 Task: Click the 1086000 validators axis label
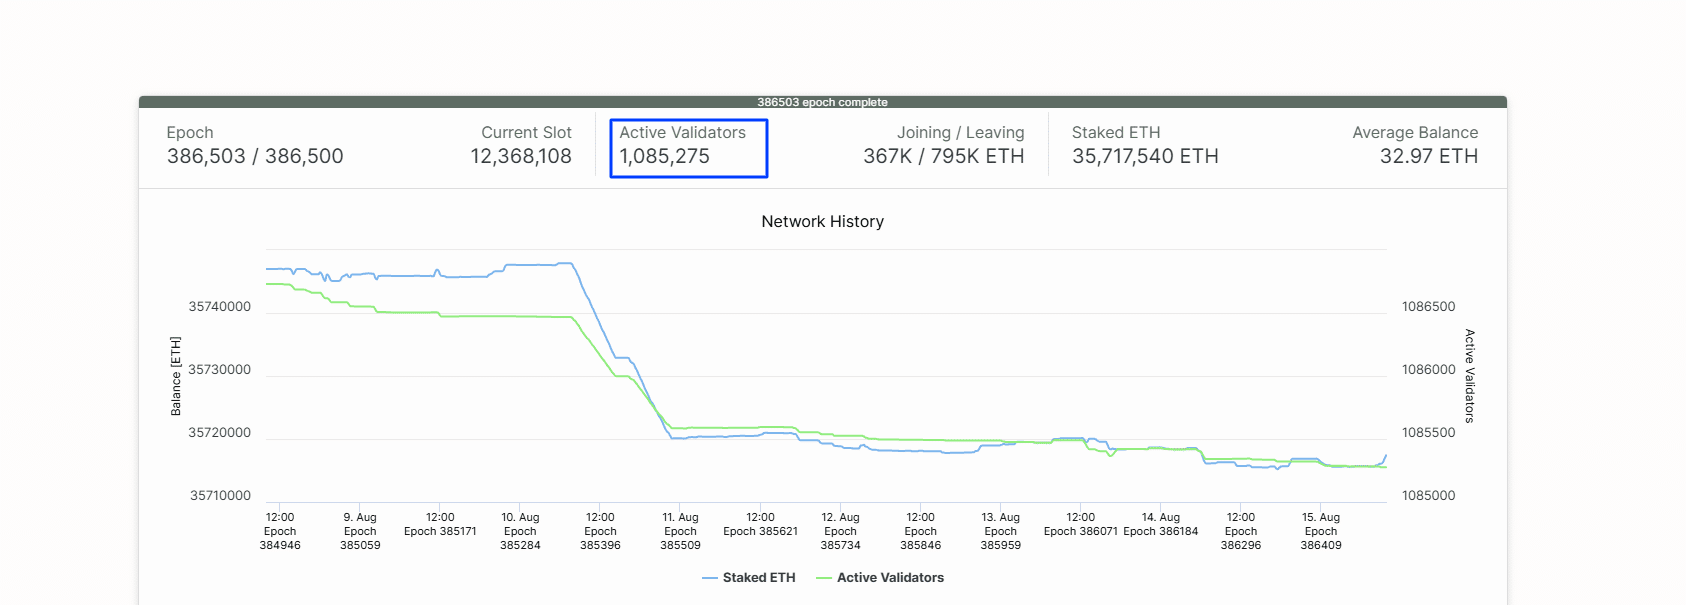click(x=1429, y=370)
